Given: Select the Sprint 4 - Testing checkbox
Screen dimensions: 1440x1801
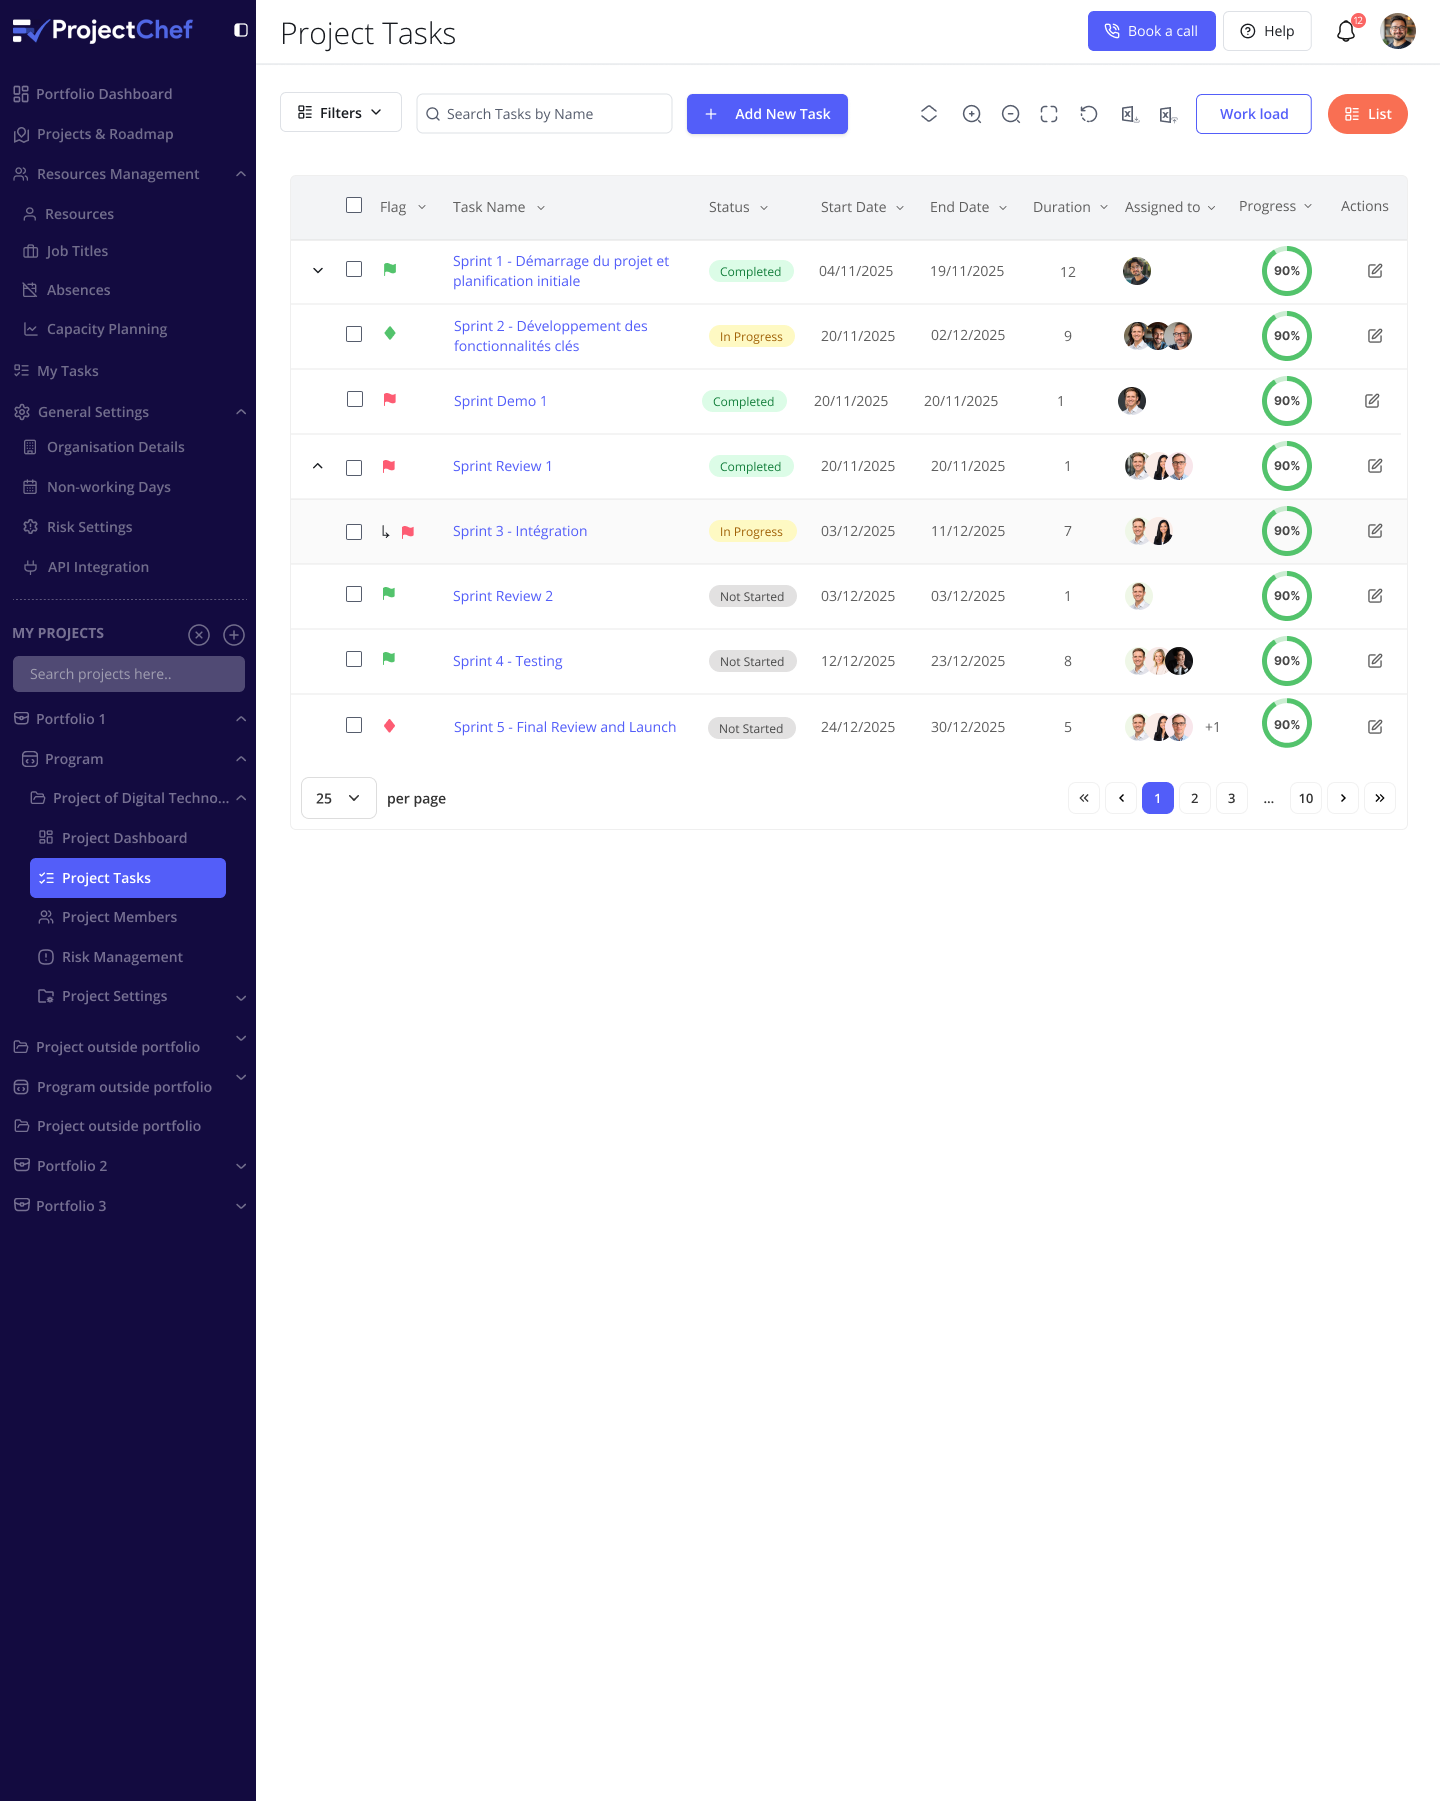Looking at the screenshot, I should [x=354, y=659].
